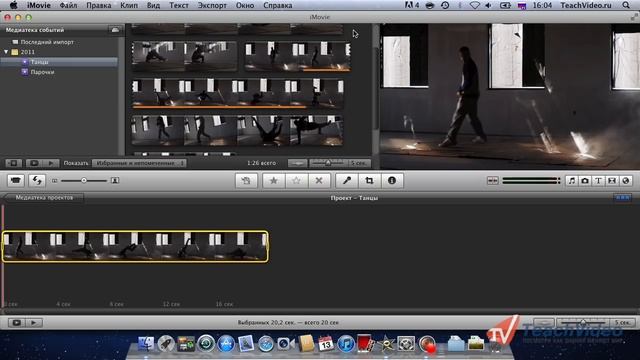Open the Показать filter dropdown
This screenshot has height=360, width=640.
[140, 163]
